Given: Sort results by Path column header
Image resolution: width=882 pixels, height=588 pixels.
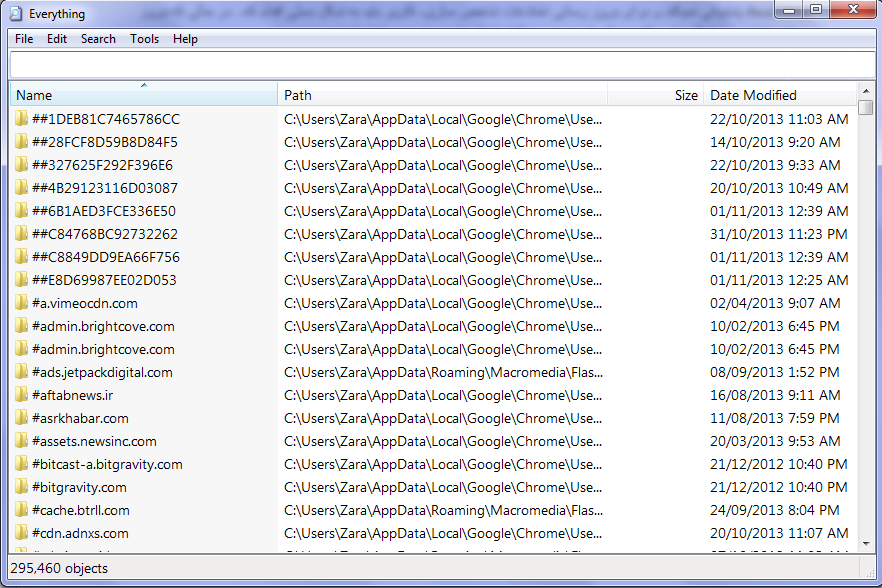Looking at the screenshot, I should 442,95.
